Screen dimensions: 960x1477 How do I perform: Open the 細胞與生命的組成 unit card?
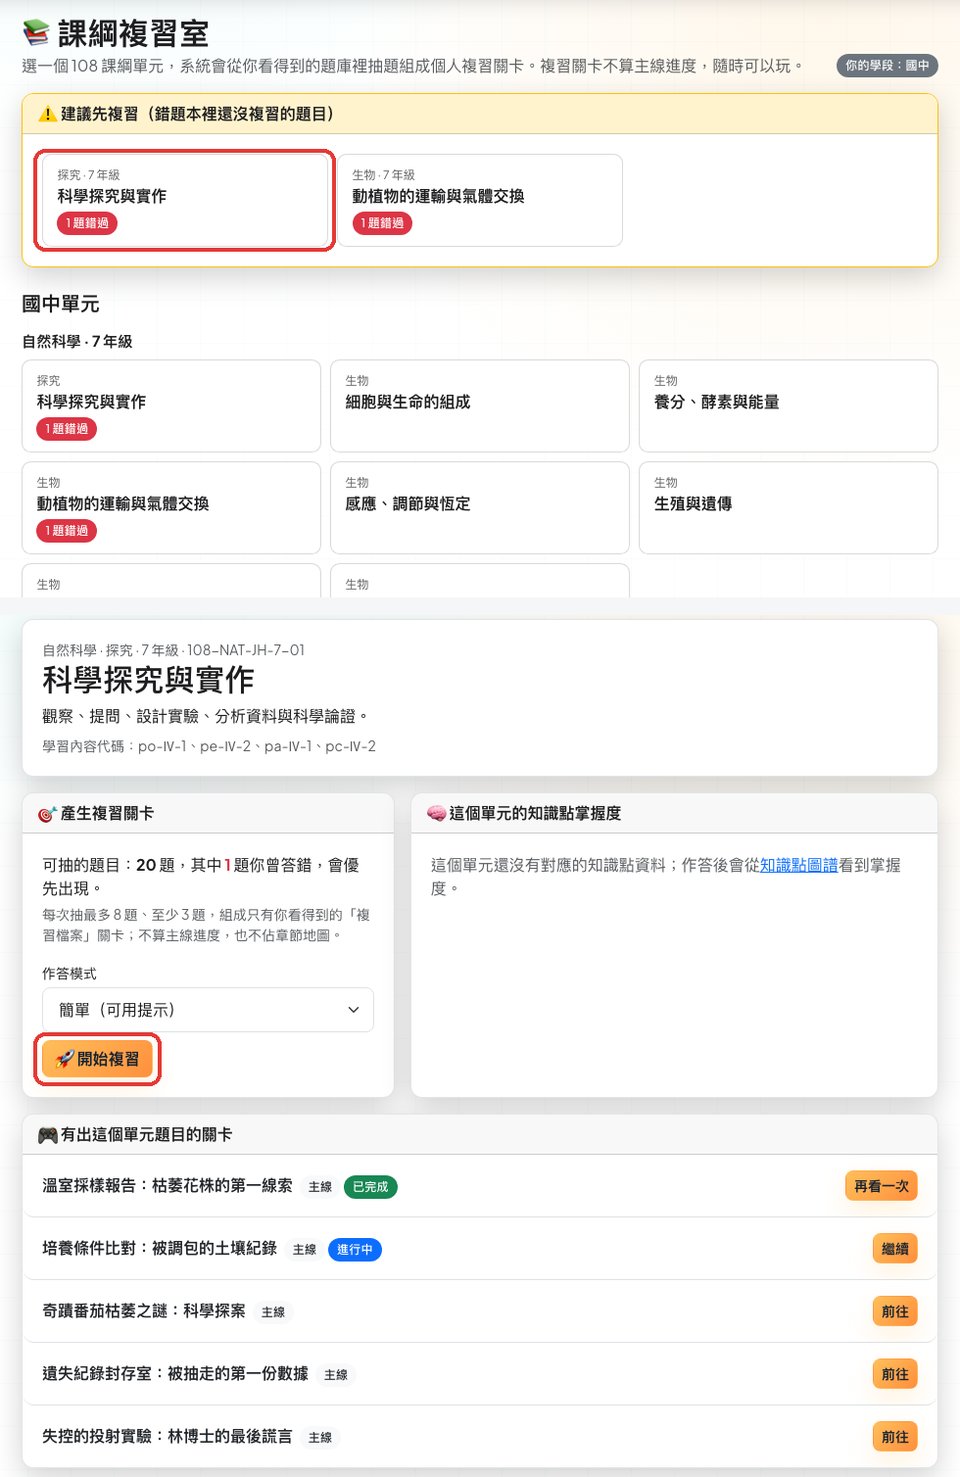pyautogui.click(x=480, y=406)
